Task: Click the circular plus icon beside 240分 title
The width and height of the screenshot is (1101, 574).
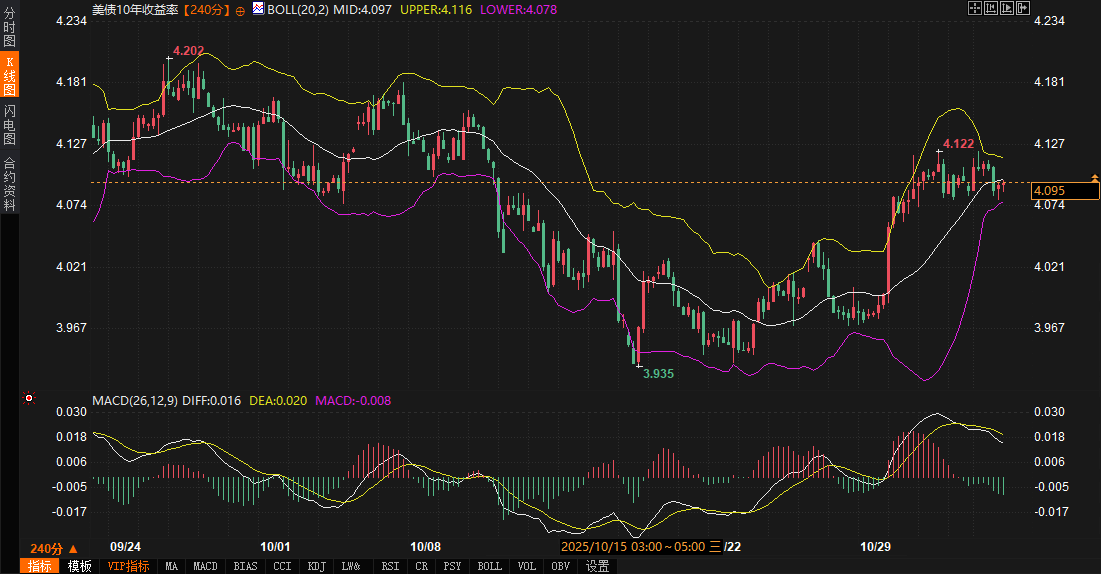Action: click(x=240, y=10)
